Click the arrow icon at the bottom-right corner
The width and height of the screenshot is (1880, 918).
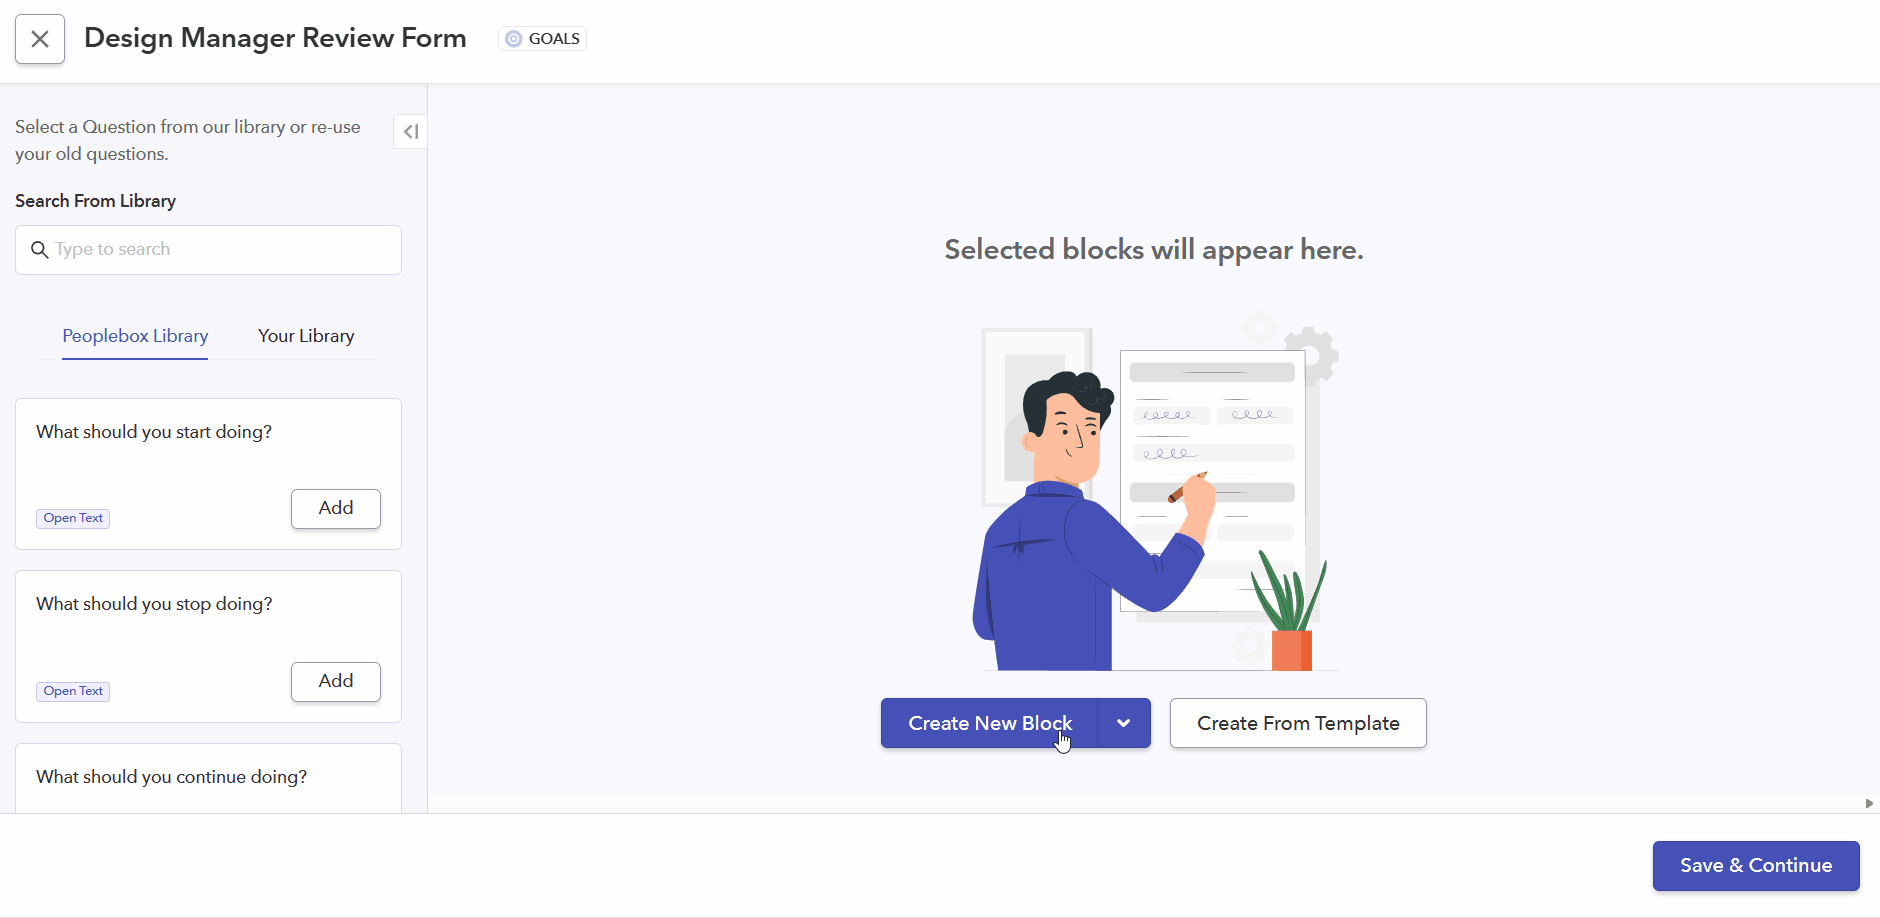click(x=1868, y=802)
